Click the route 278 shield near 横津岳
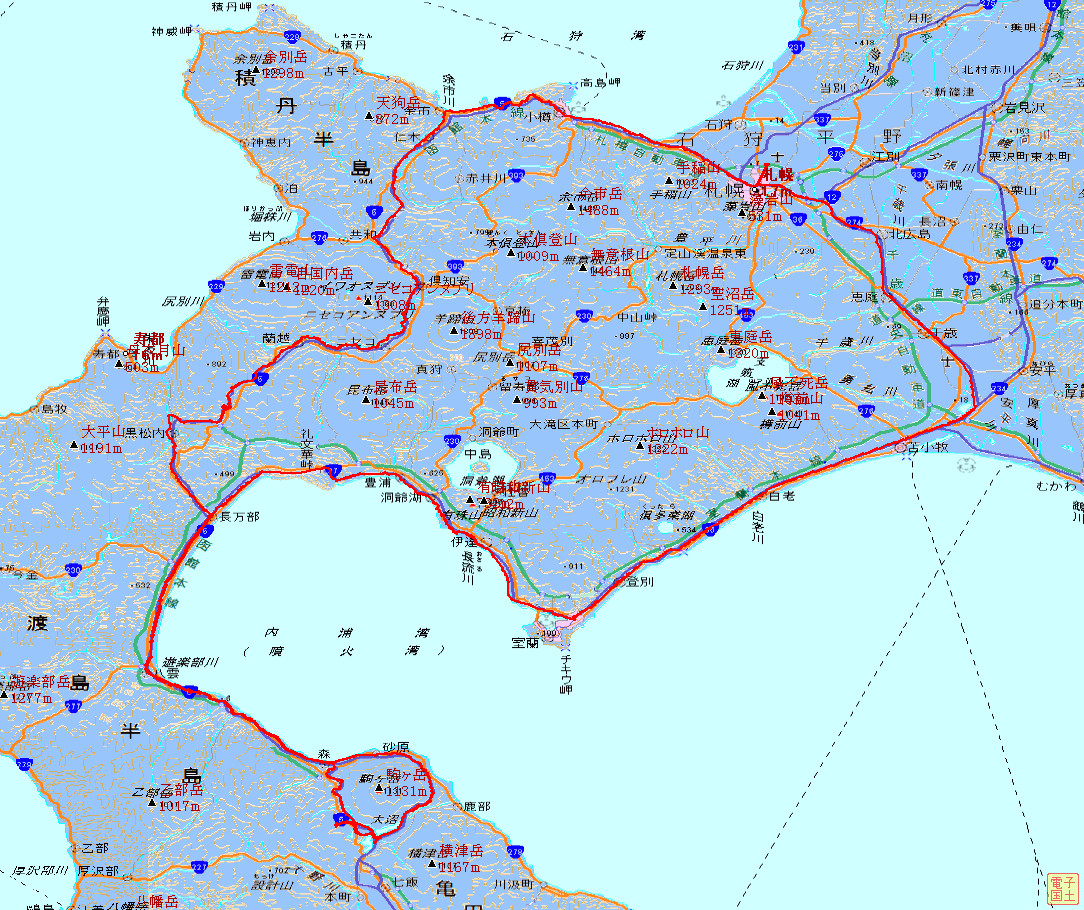This screenshot has height=910, width=1084. click(x=514, y=852)
